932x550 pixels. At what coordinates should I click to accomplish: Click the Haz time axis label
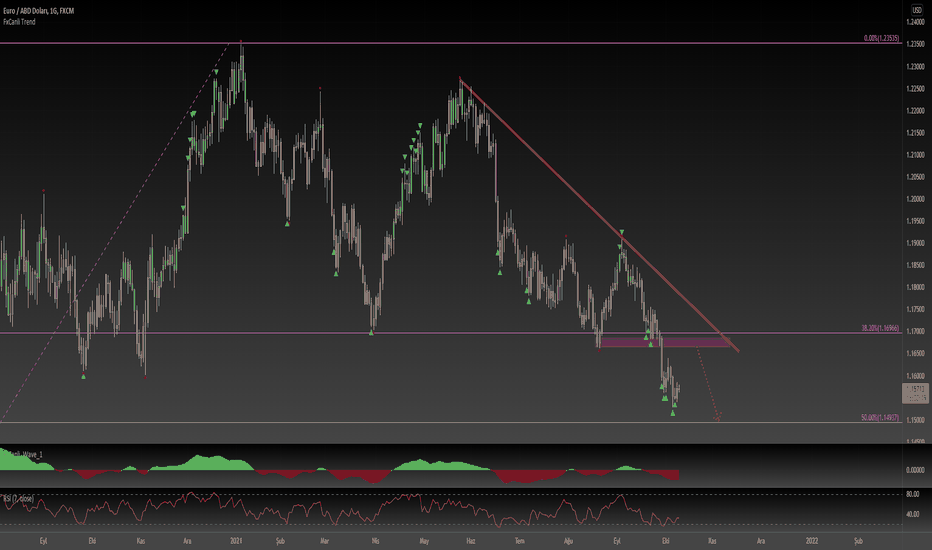pos(471,541)
